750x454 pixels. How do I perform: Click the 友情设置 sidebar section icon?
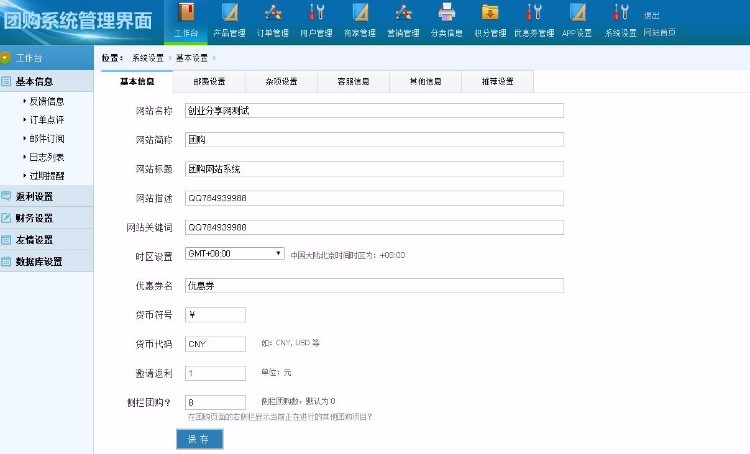pos(6,240)
